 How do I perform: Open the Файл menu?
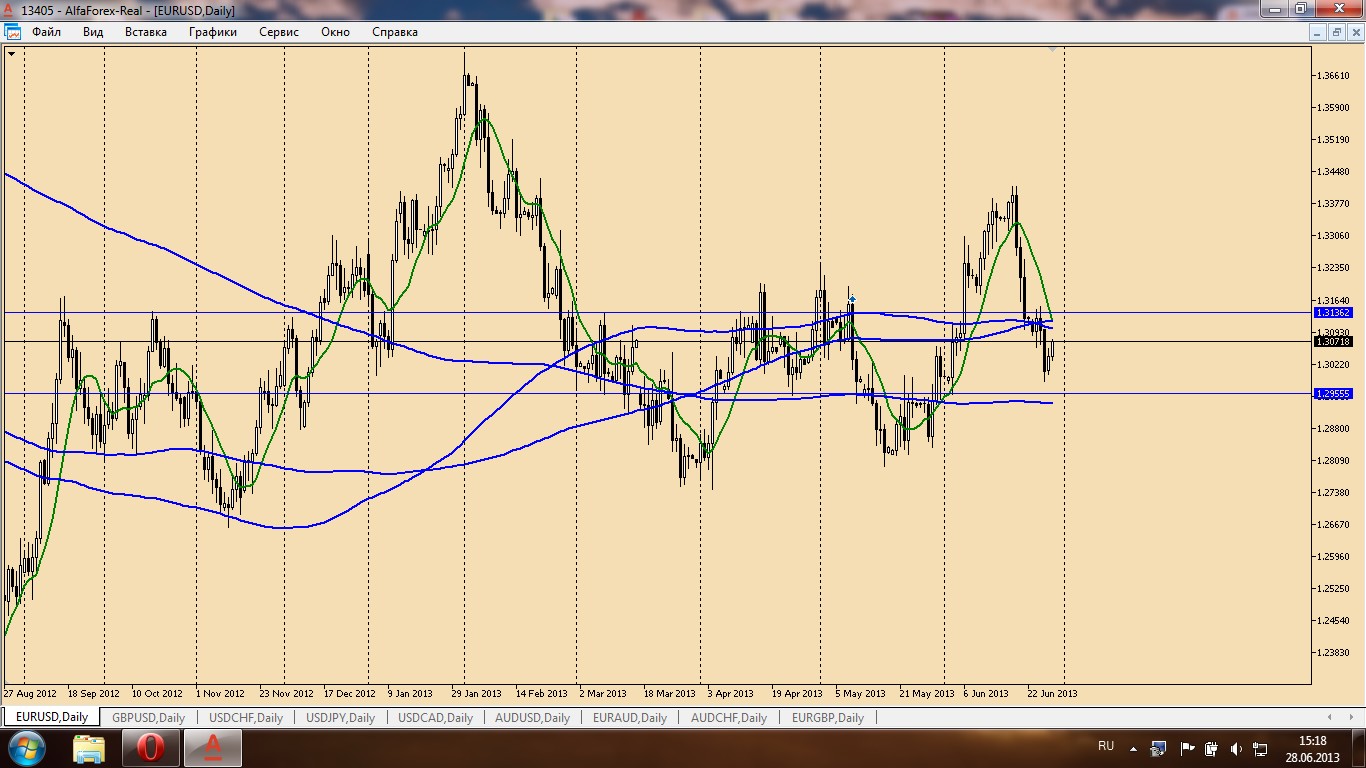tap(47, 32)
